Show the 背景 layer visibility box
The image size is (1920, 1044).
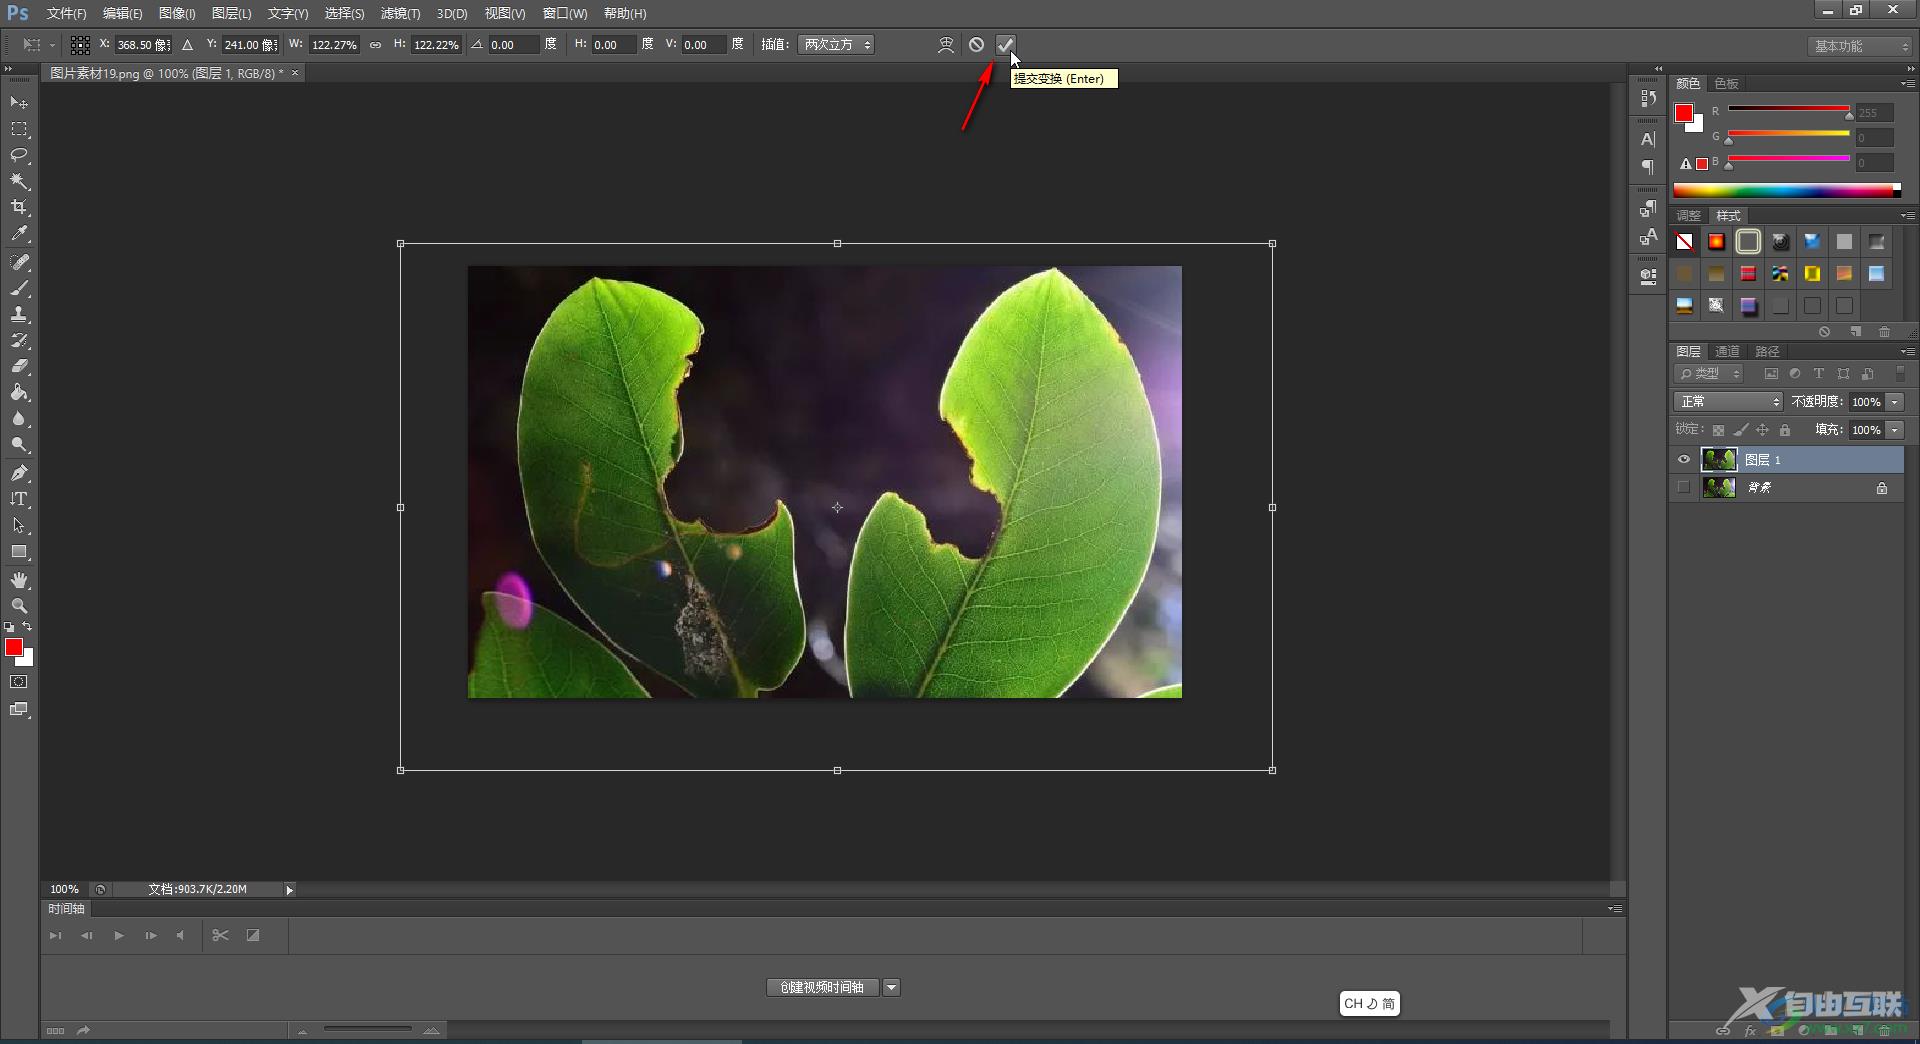point(1684,487)
